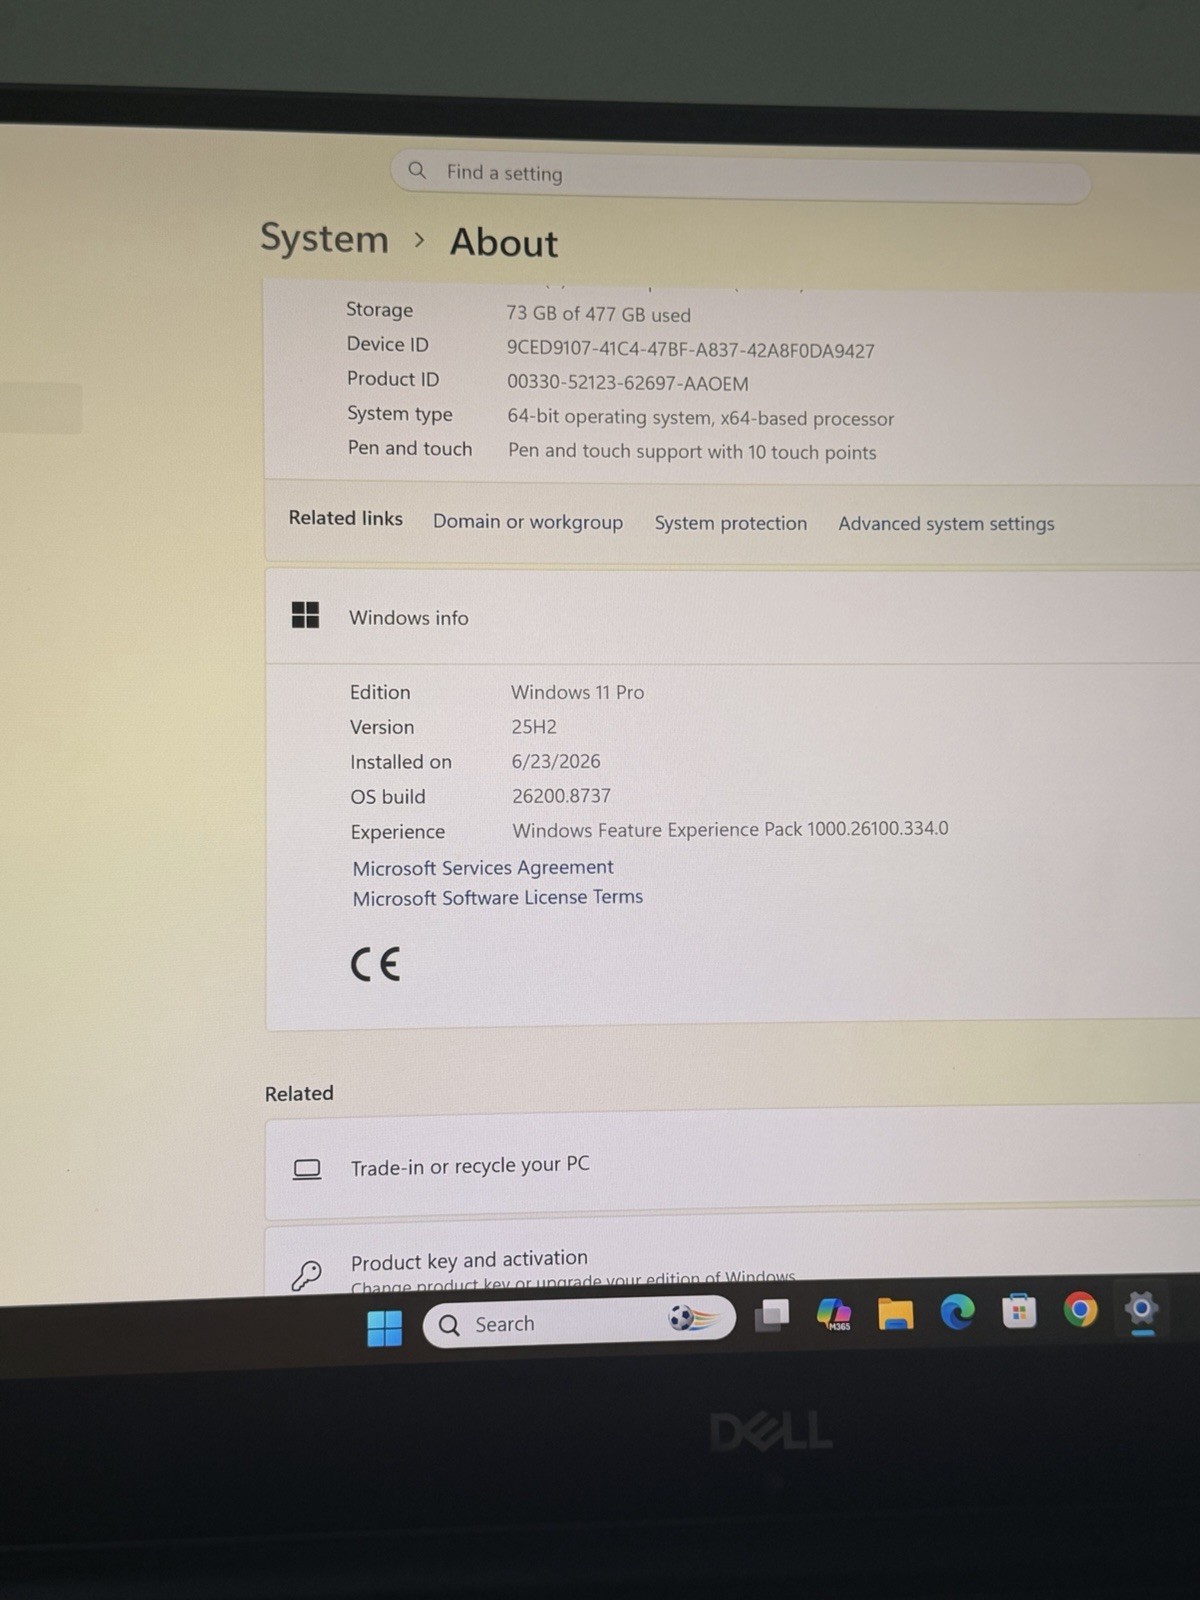Screen dimensions: 1200x1600
Task: Click the 'Windows 11 Pro' edition value
Action: point(577,692)
